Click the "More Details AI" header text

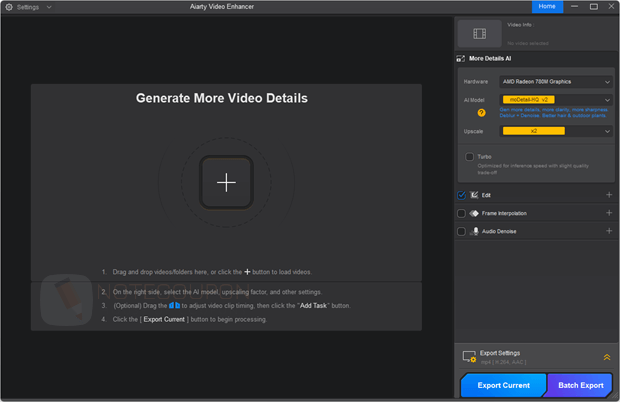(490, 59)
